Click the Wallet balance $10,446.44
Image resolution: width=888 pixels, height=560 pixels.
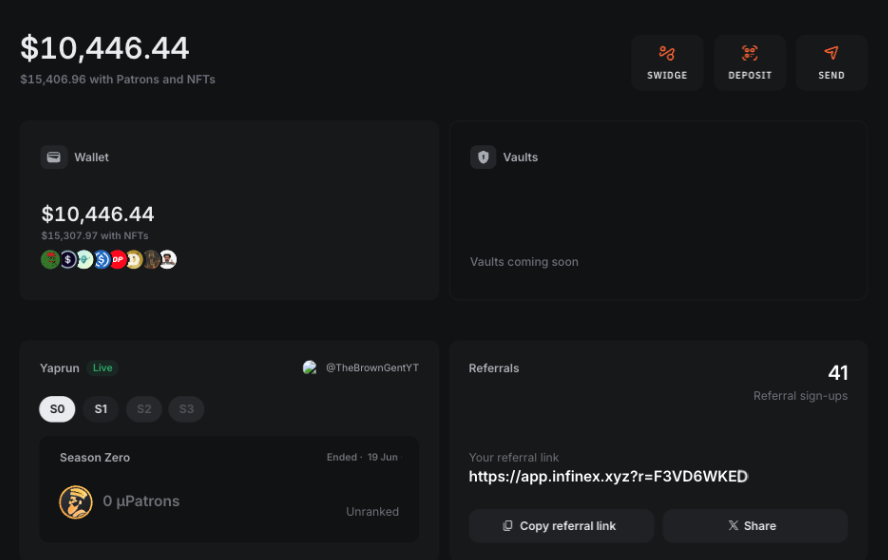point(97,214)
